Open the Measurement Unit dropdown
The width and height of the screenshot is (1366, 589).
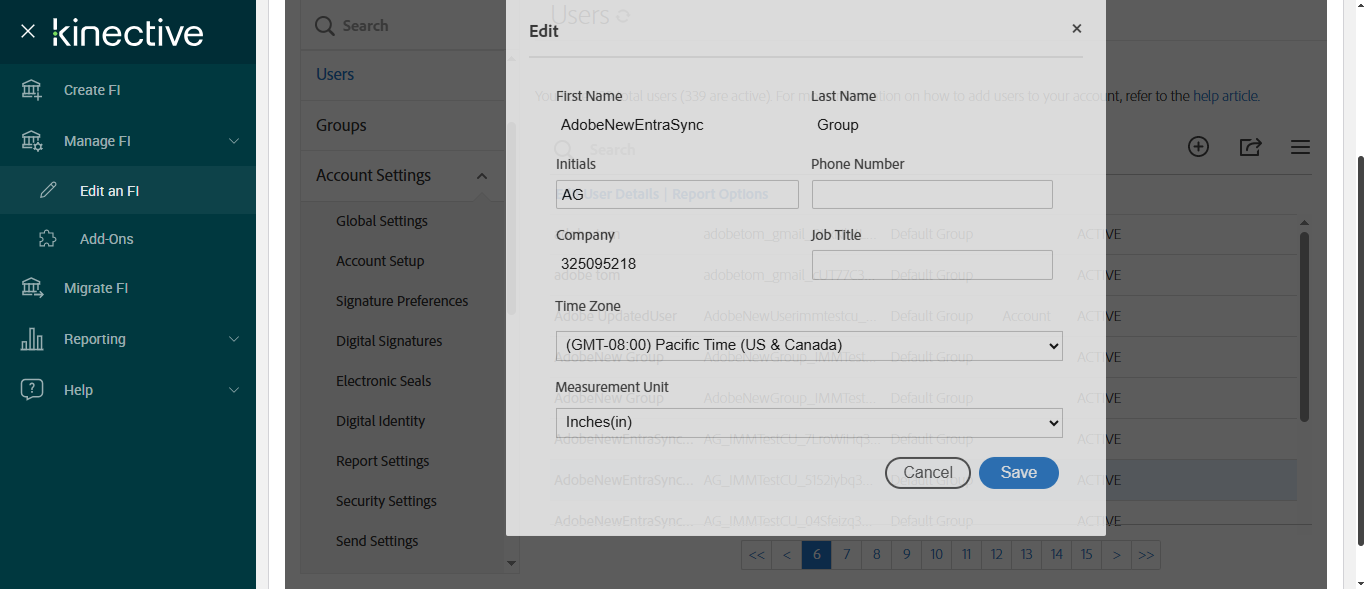pyautogui.click(x=808, y=423)
